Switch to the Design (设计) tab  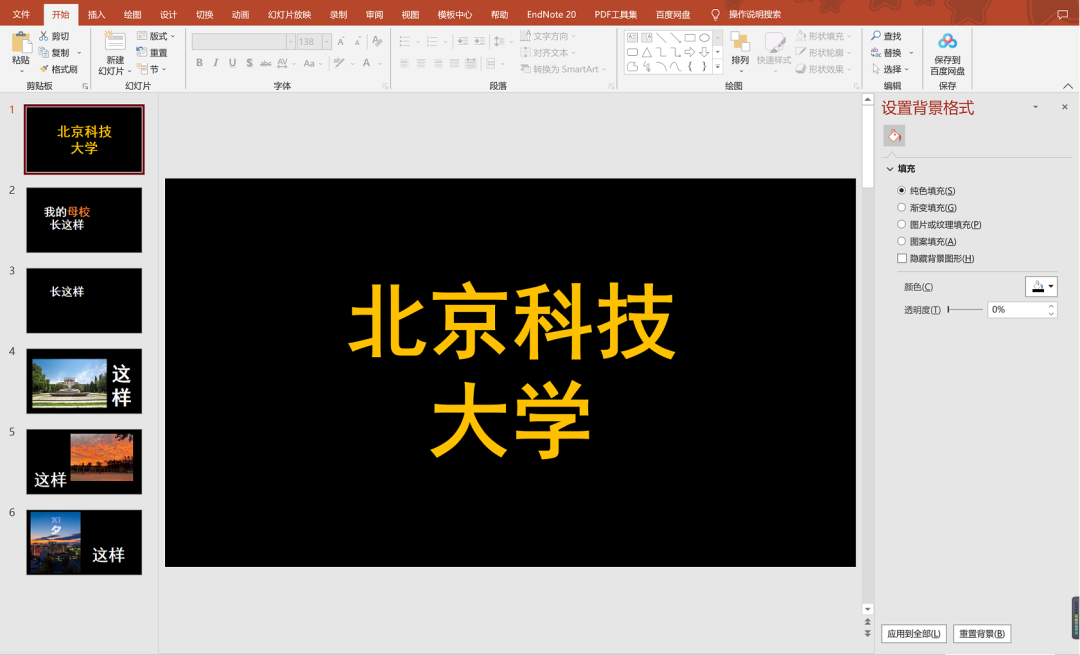click(x=168, y=14)
